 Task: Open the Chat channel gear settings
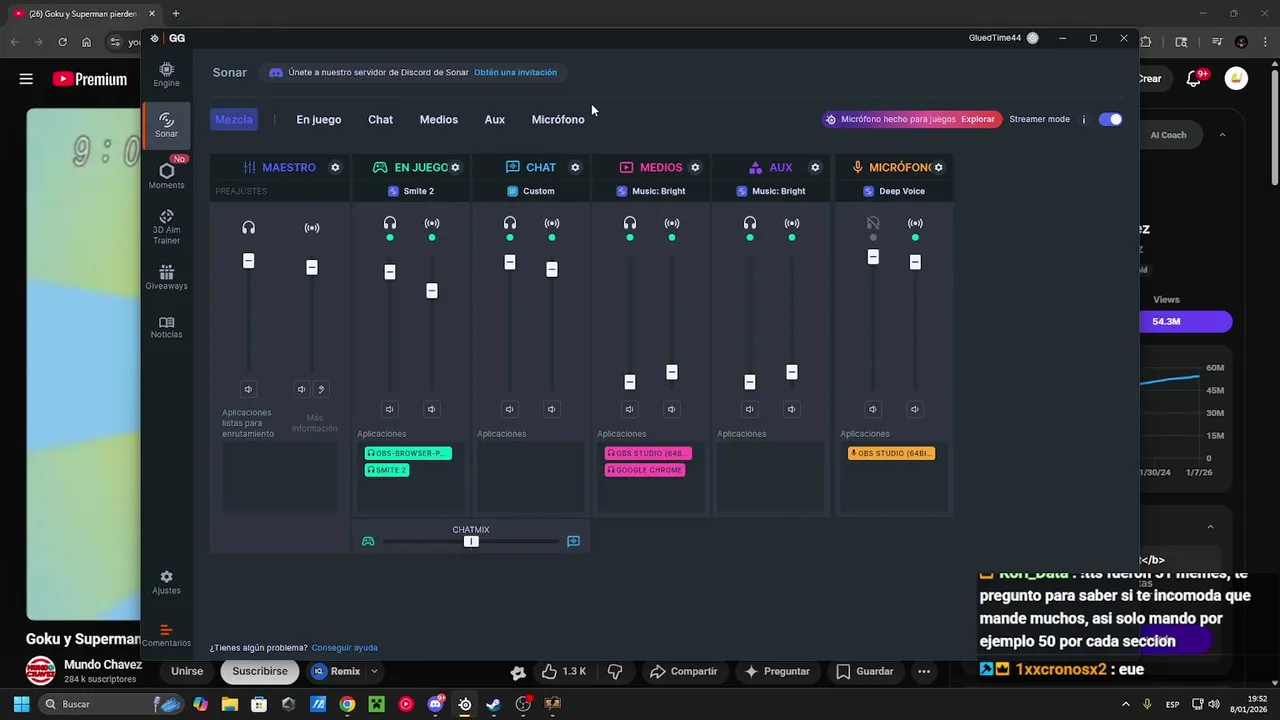coord(575,167)
